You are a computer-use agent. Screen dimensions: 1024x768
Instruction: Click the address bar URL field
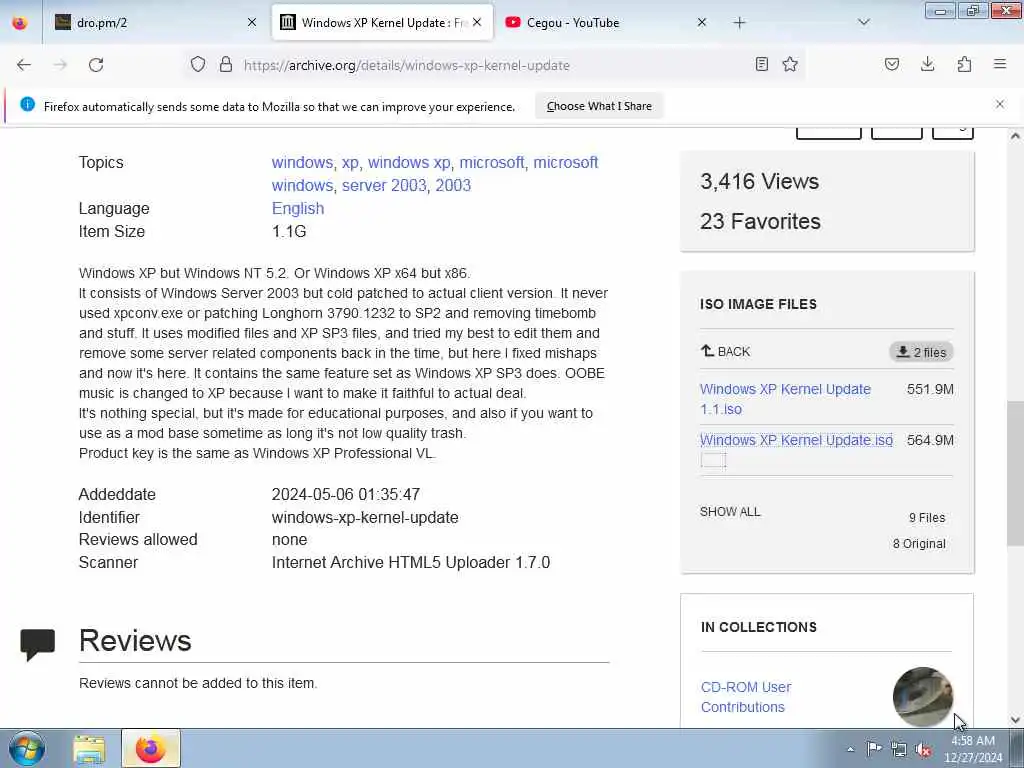coord(493,65)
